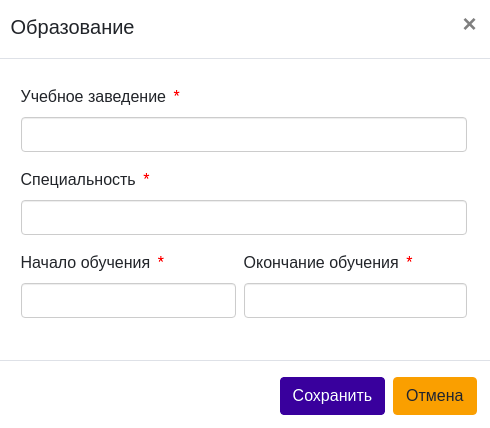Click the Учебное заведение label
Screen dimensions: 490x428
(93, 97)
